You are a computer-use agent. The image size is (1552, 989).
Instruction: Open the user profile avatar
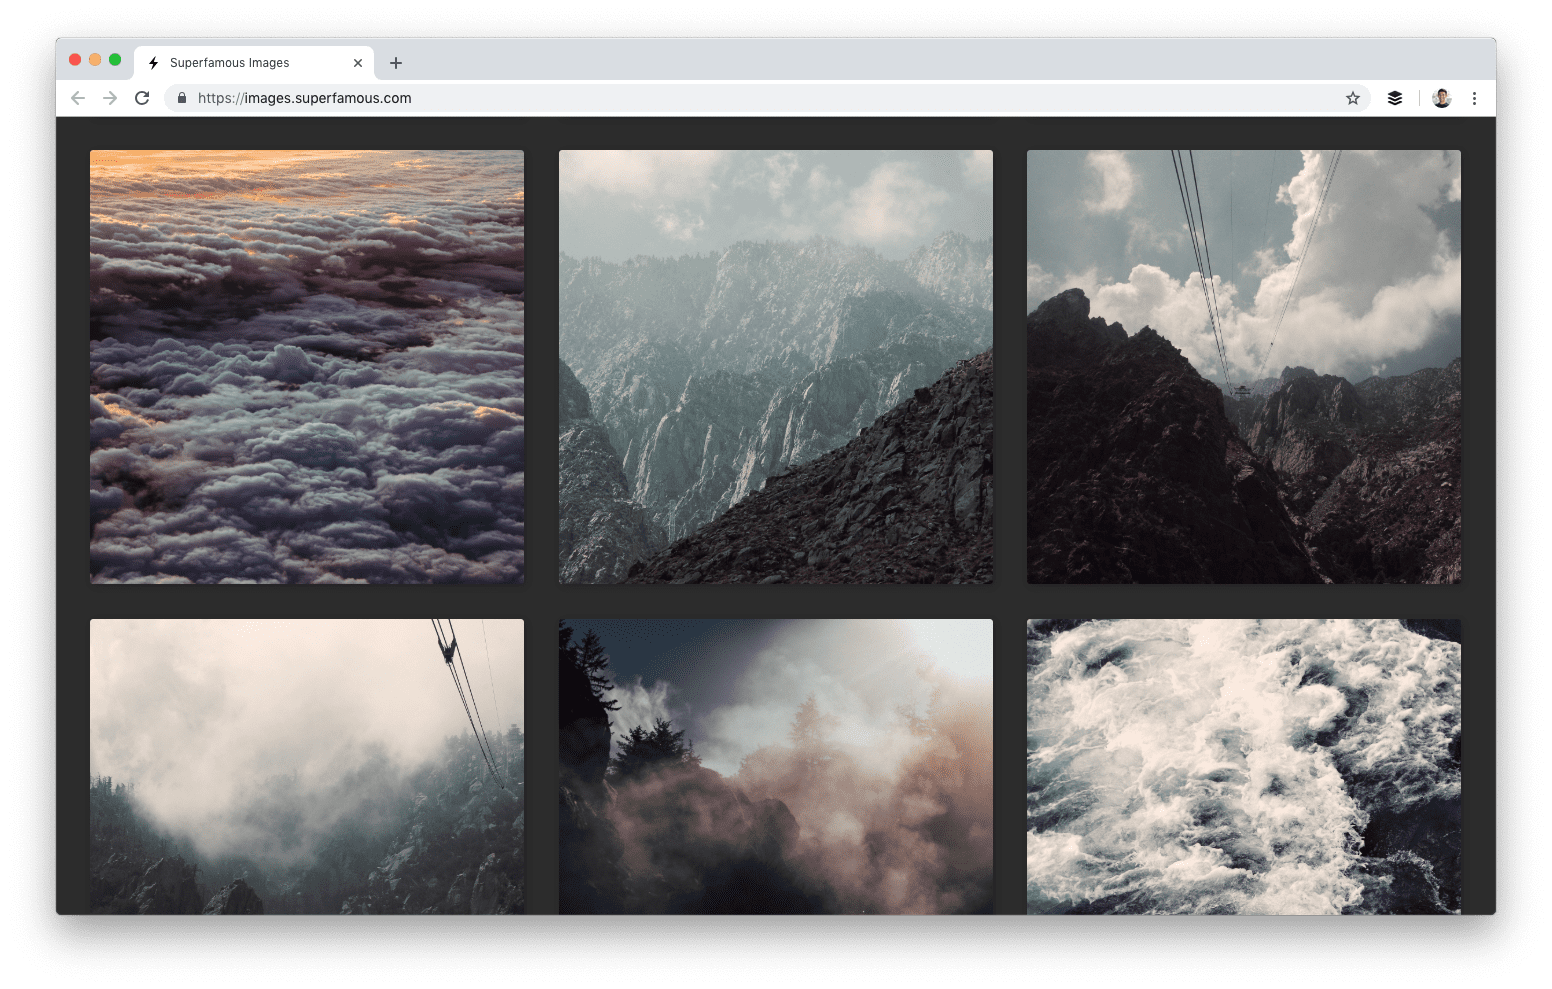coord(1441,98)
